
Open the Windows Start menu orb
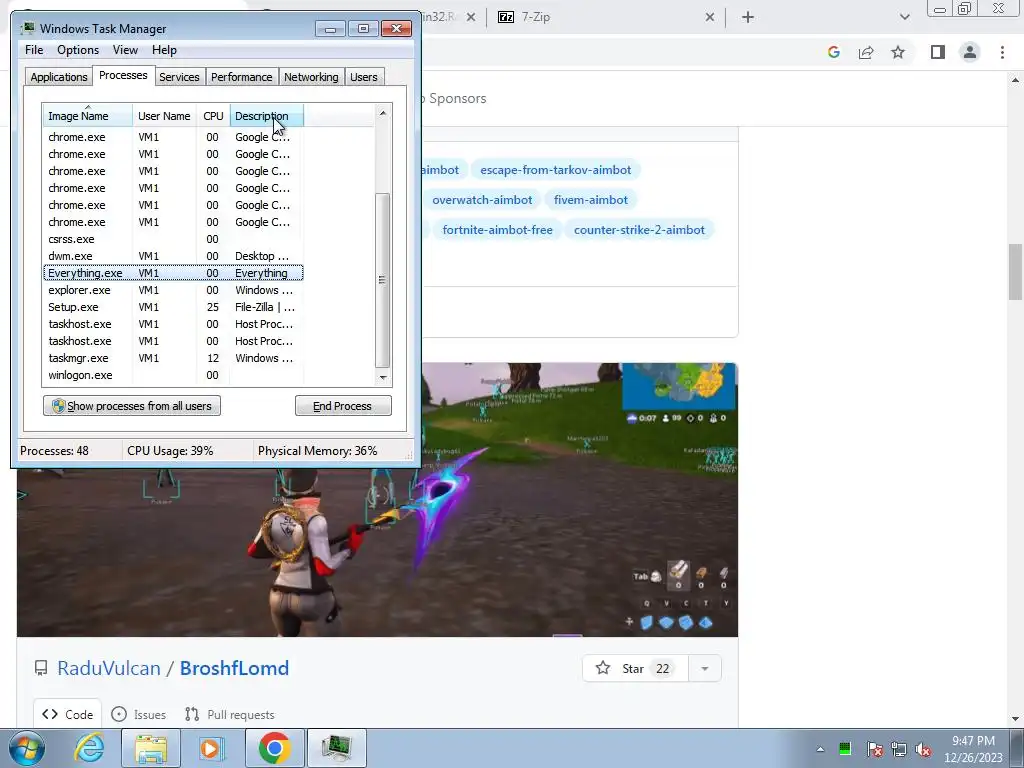click(x=26, y=748)
